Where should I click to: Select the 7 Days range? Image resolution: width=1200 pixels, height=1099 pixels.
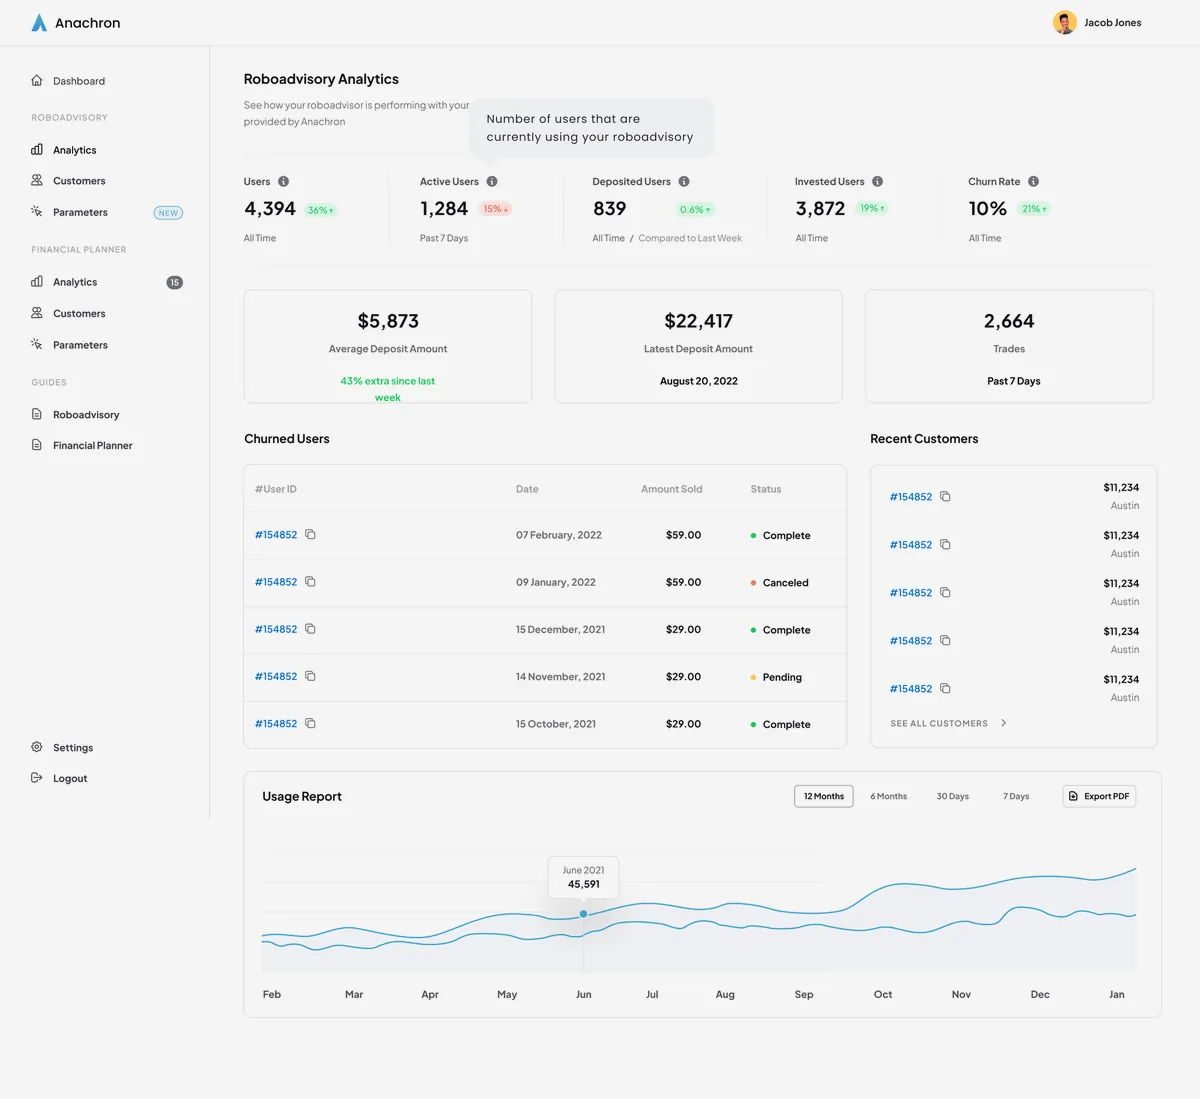(x=1016, y=797)
